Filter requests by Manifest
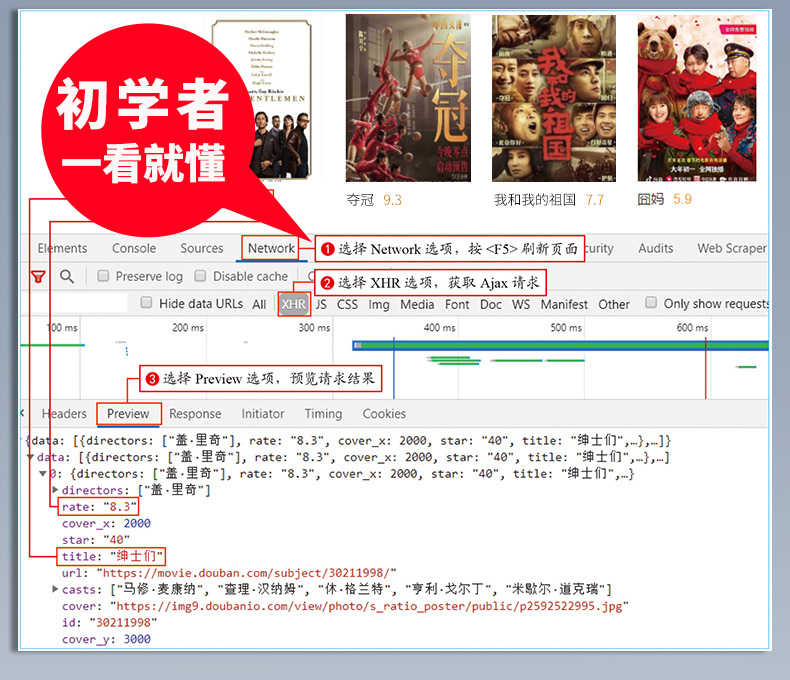Viewport: 790px width, 680px height. tap(564, 304)
